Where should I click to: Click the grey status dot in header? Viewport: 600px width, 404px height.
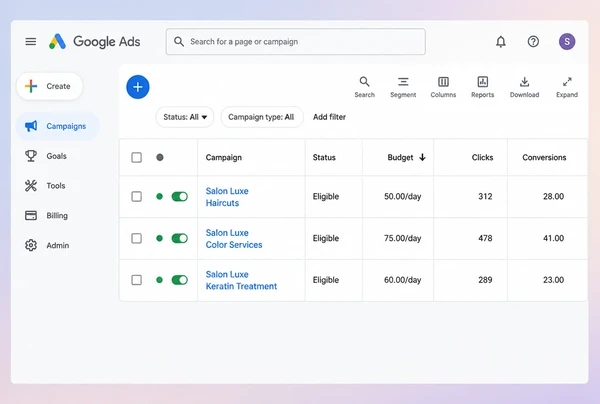[160, 157]
